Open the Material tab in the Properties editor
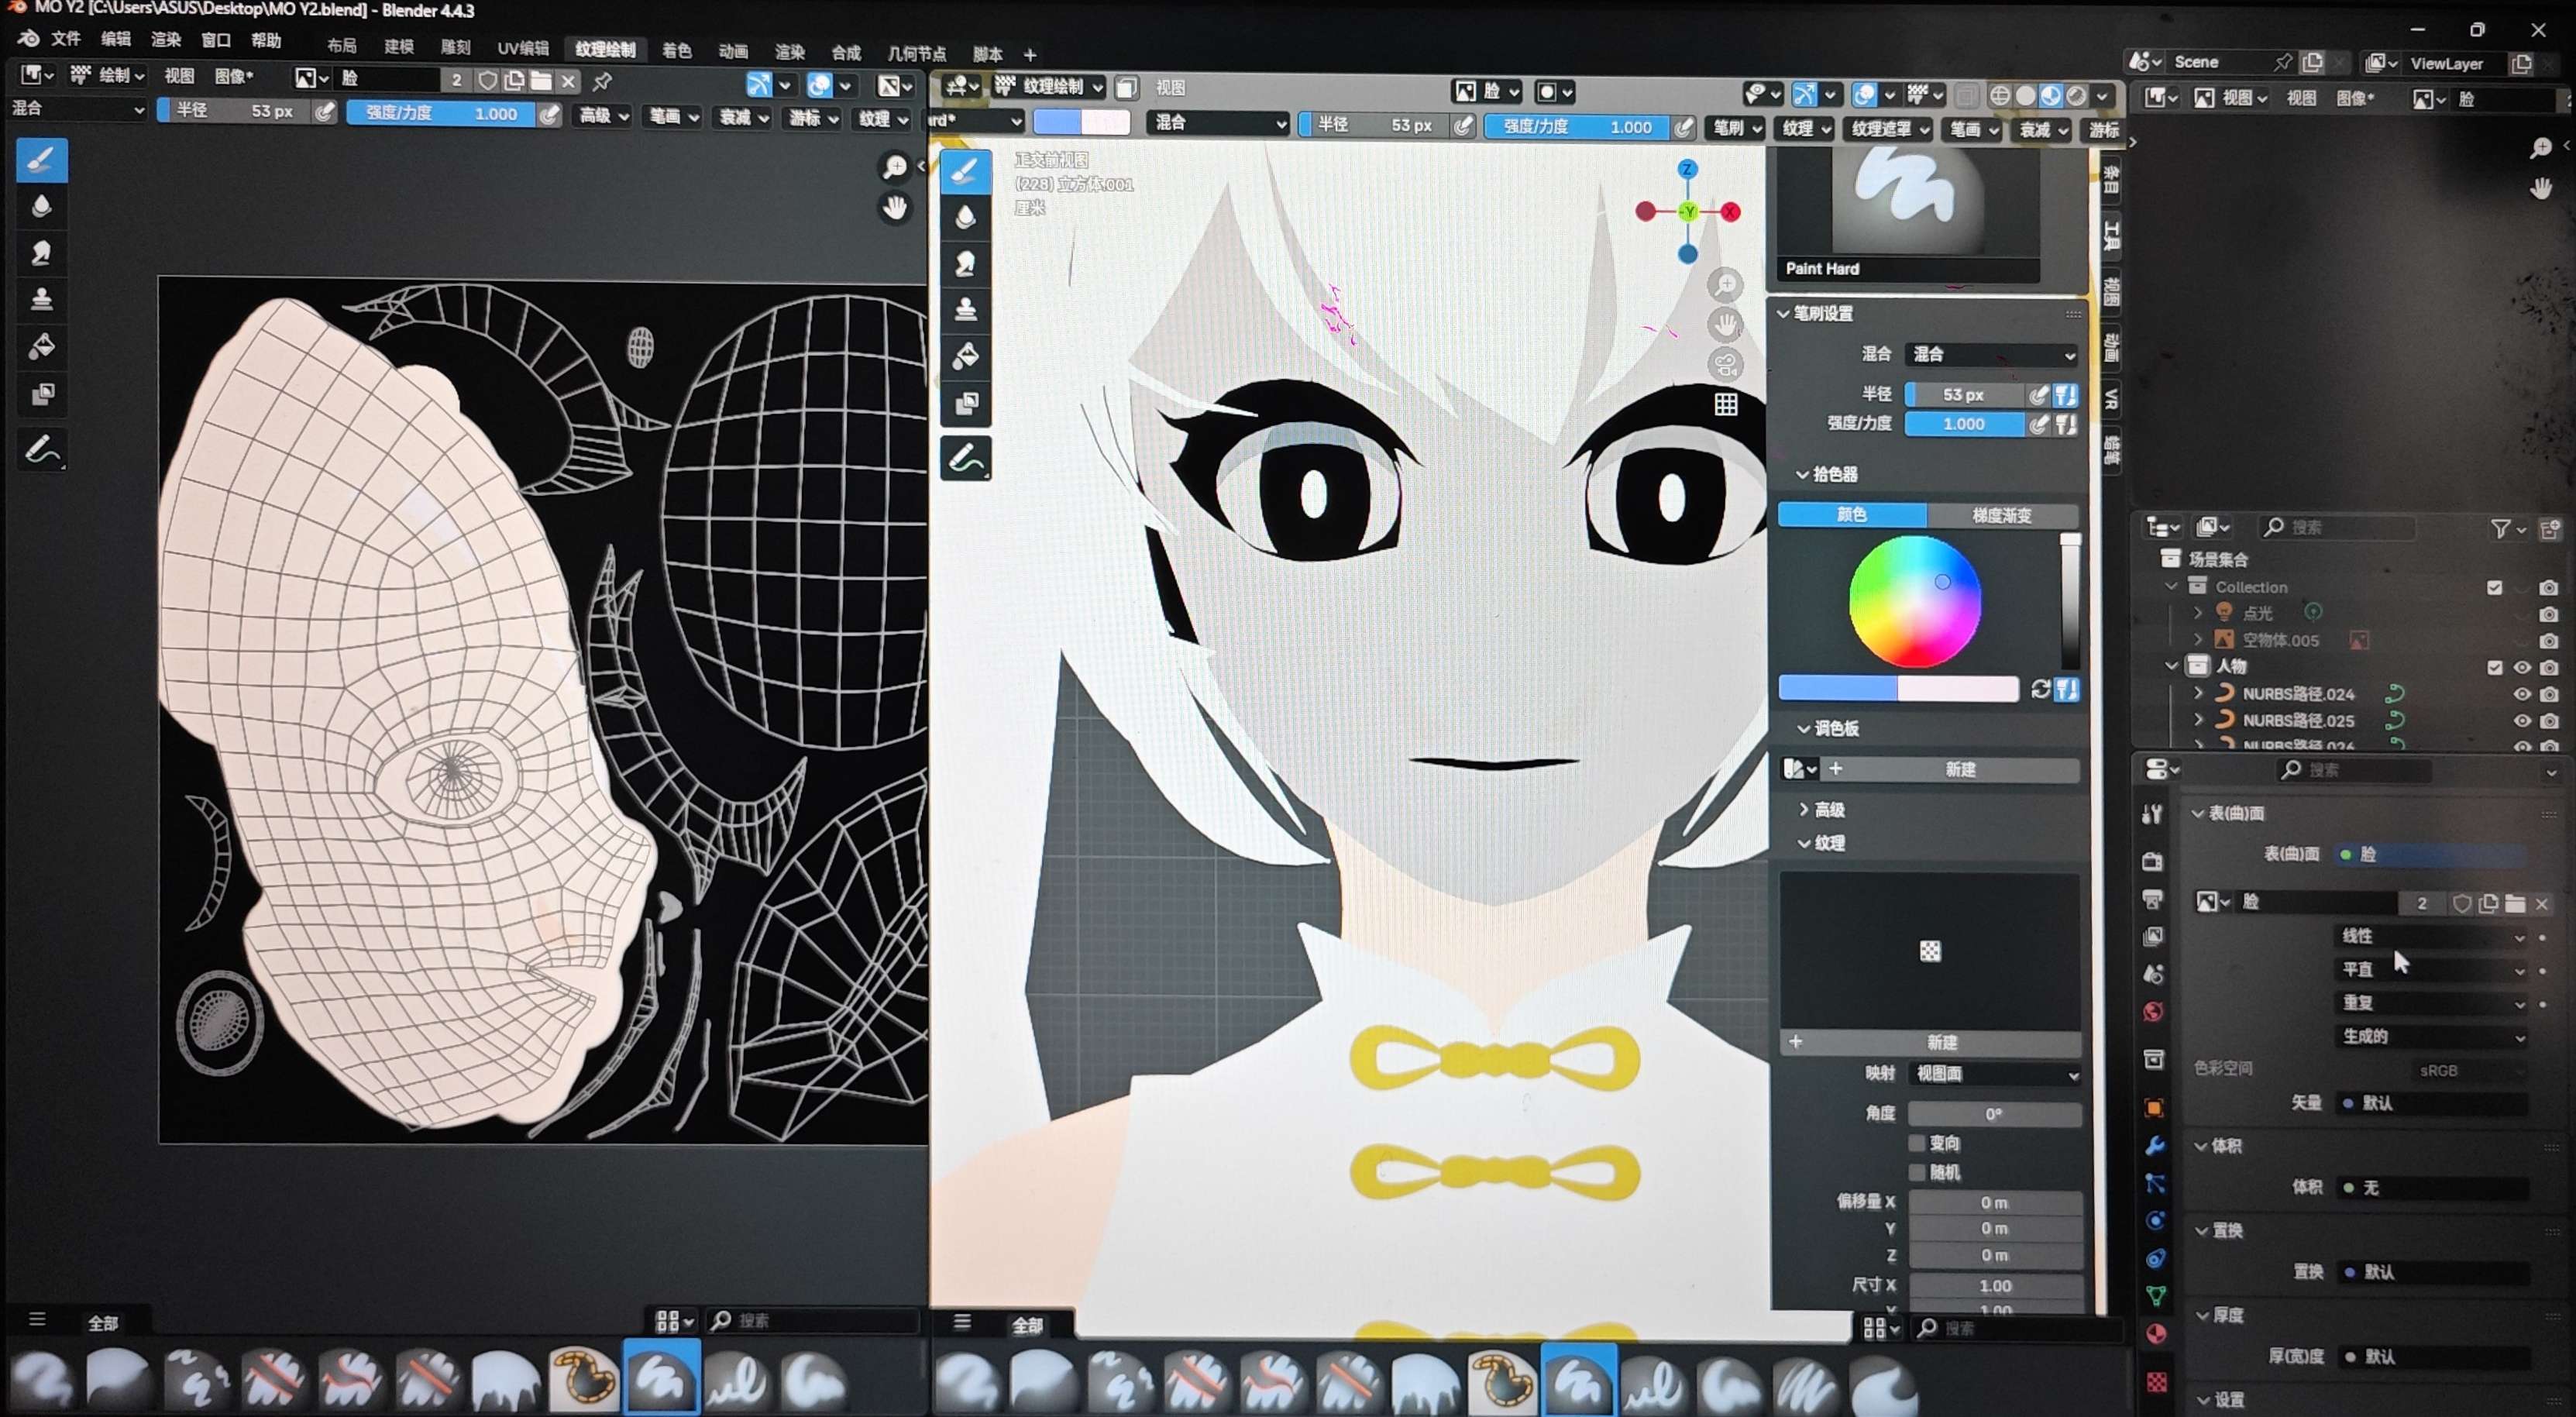Screen dimensions: 2576x1417 (x=2156, y=1334)
